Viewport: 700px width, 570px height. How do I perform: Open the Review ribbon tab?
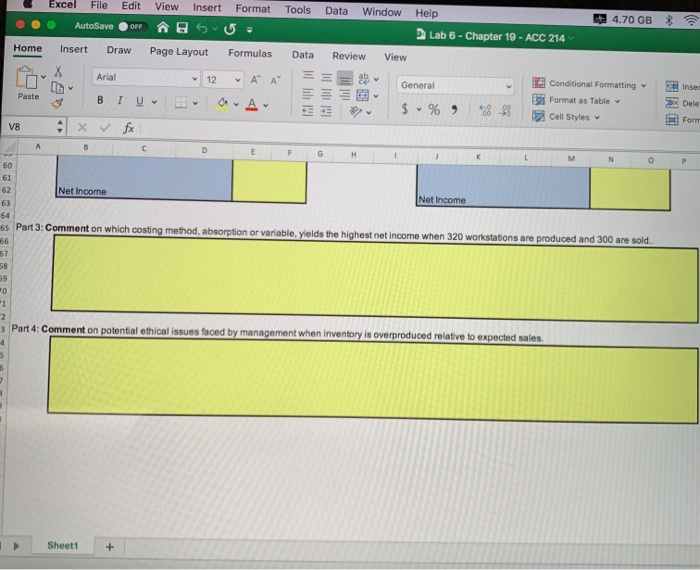[x=349, y=56]
